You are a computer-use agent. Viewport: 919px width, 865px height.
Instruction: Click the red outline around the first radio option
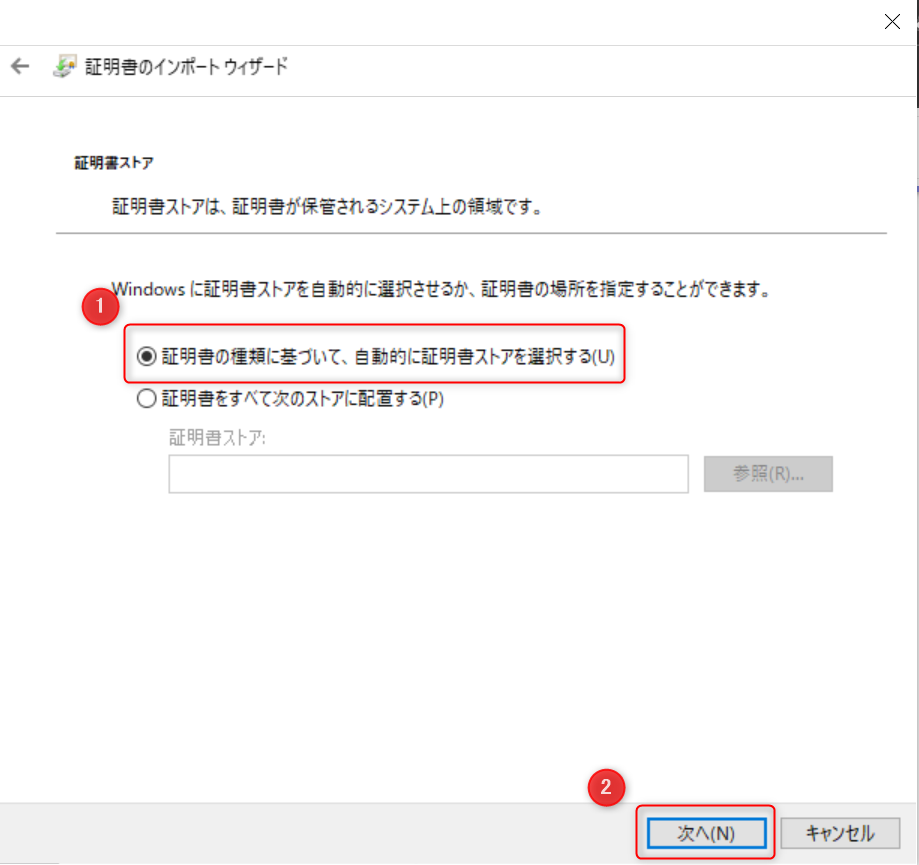[x=375, y=325]
